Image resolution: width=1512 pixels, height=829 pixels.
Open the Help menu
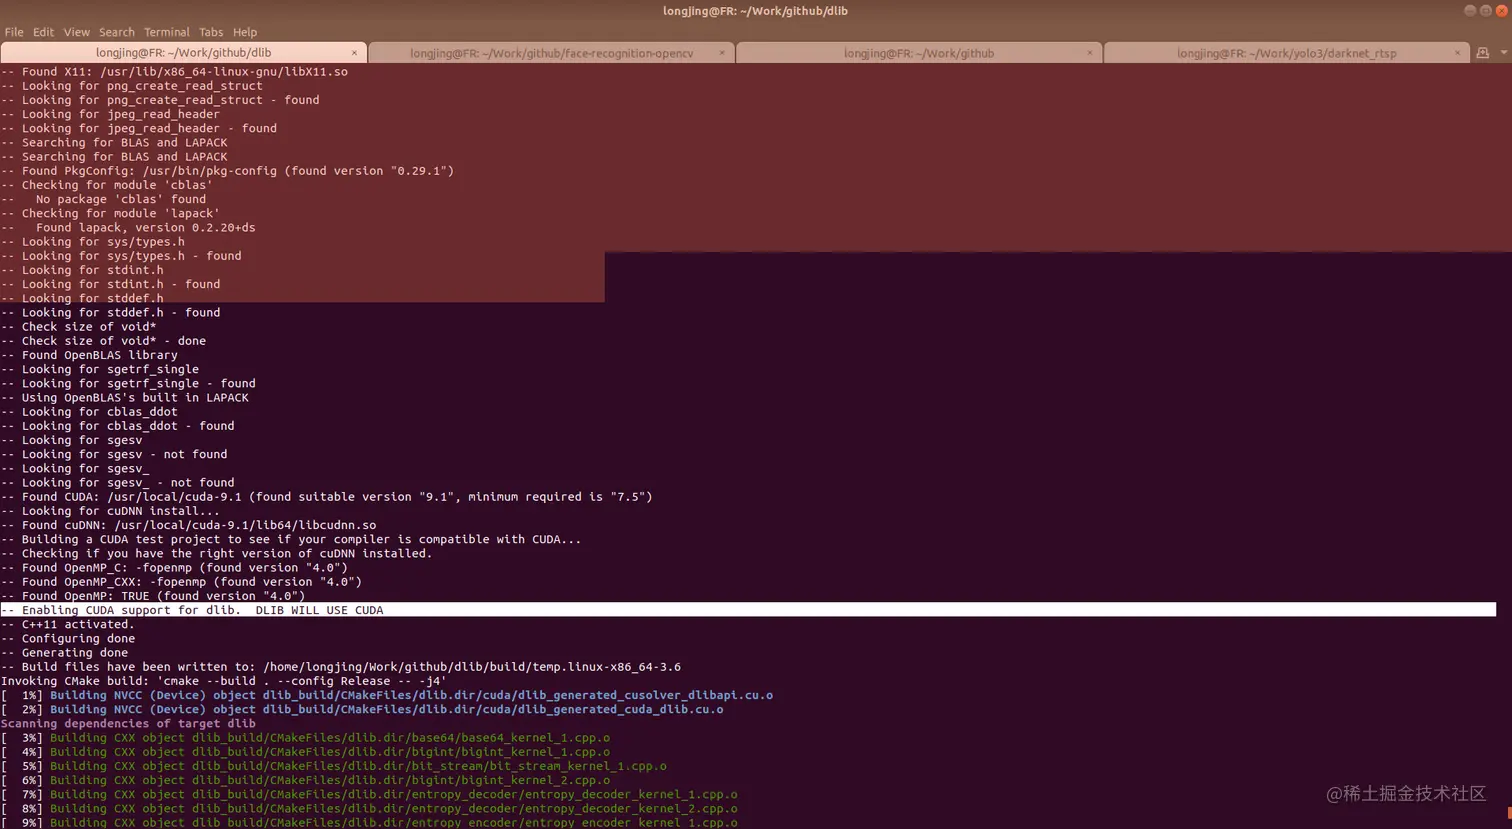coord(244,31)
